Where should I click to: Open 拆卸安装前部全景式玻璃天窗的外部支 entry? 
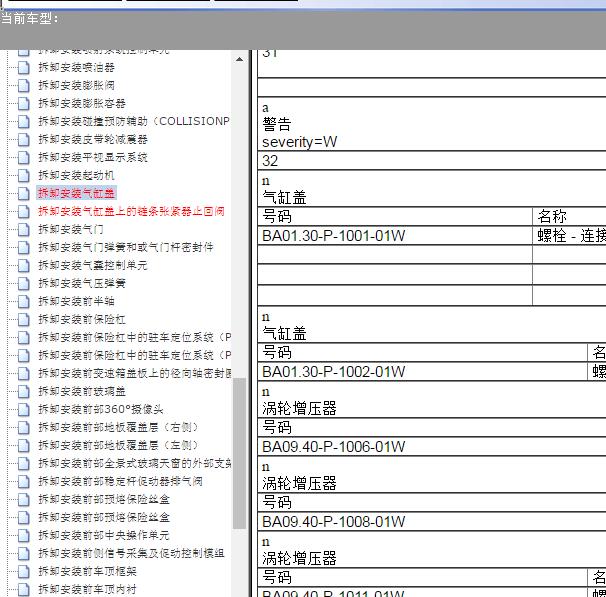134,463
